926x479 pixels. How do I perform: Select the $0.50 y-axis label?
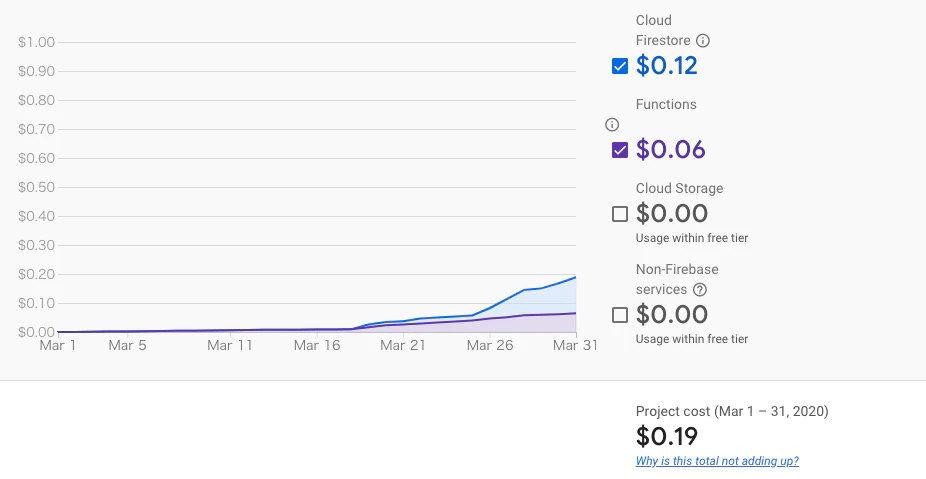(36, 187)
